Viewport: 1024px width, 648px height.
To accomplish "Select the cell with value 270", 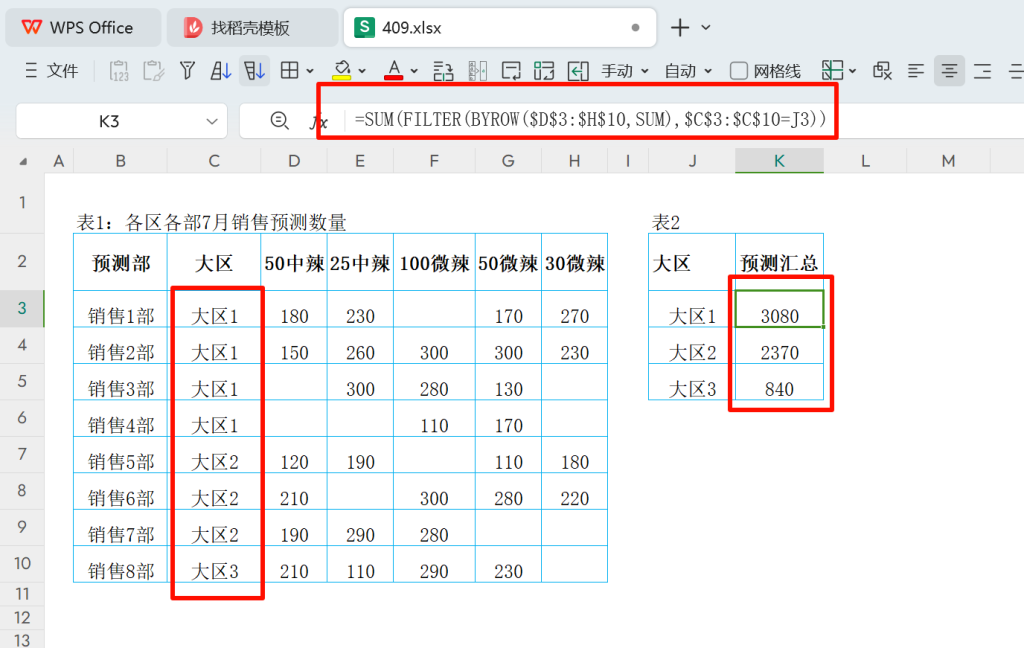I will pos(575,309).
